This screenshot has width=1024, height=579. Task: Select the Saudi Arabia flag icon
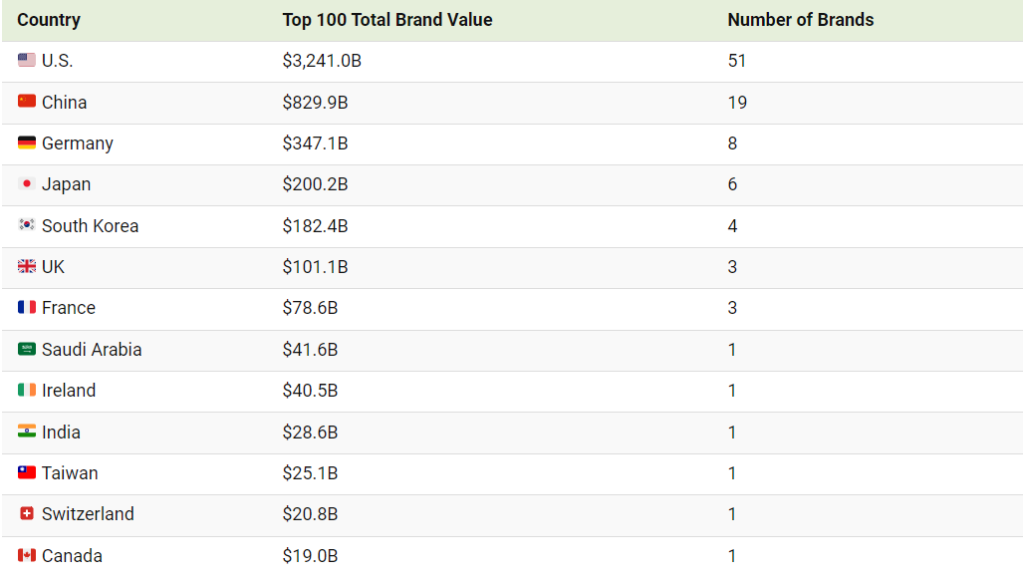tap(27, 349)
